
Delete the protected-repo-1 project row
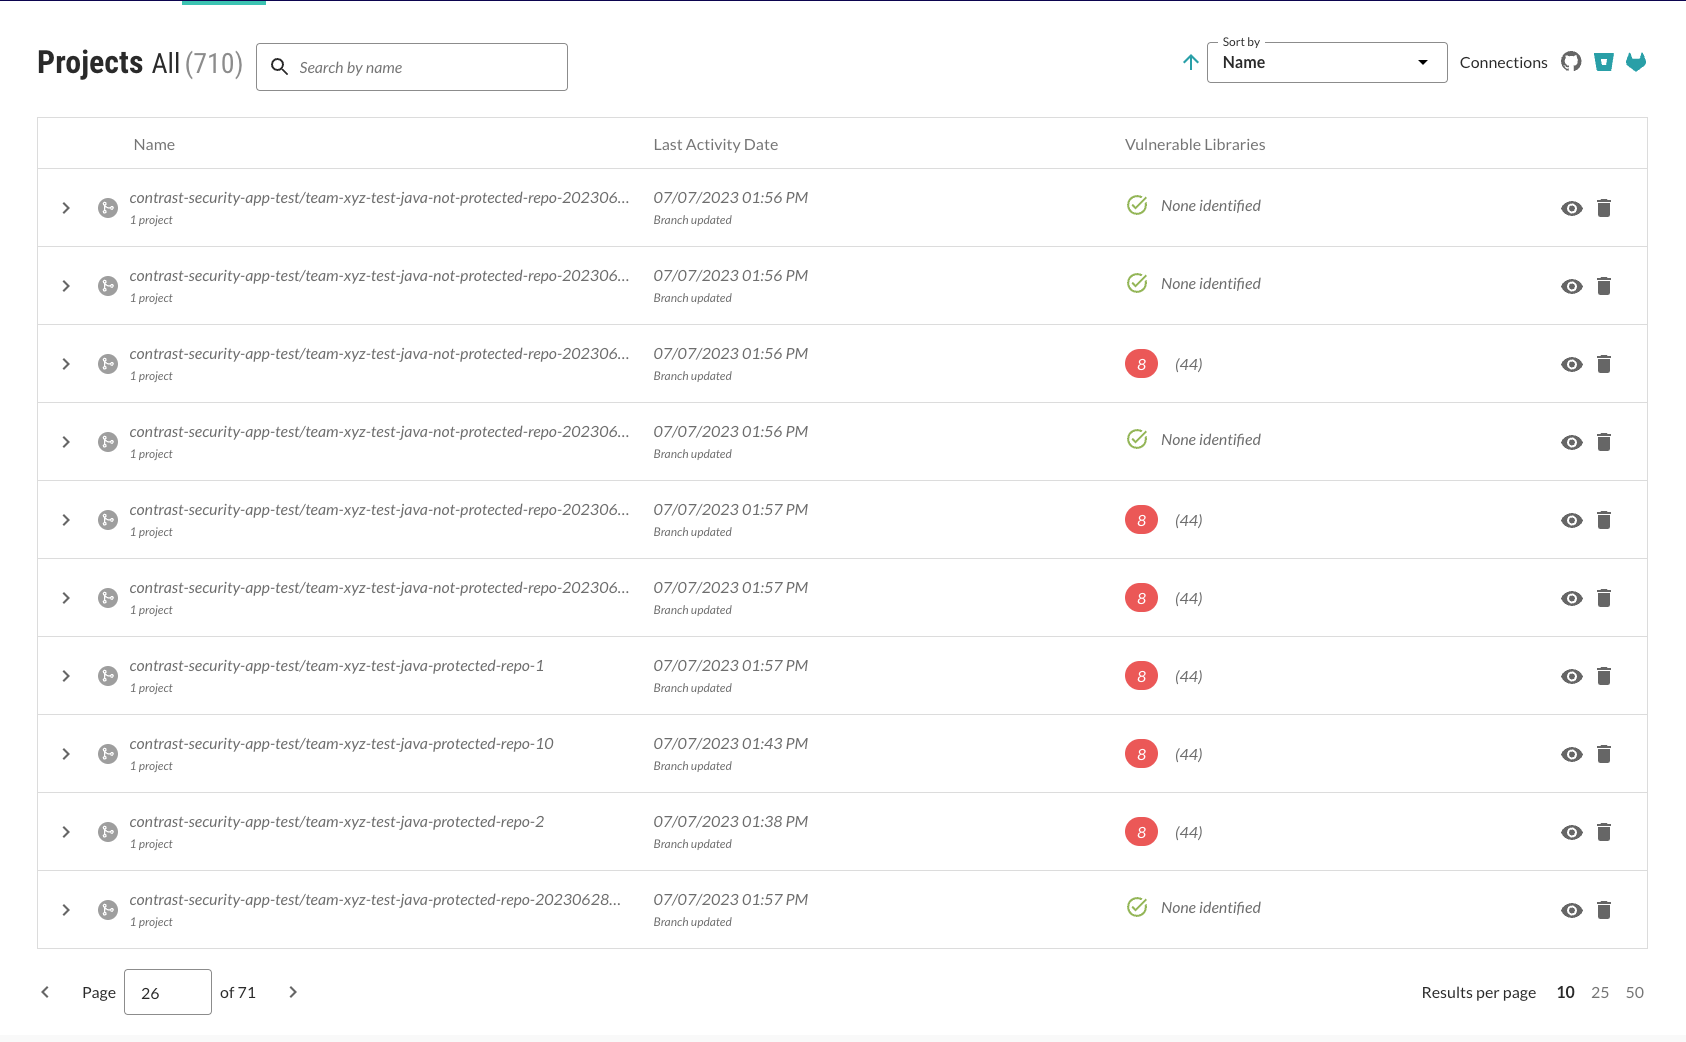pos(1604,676)
